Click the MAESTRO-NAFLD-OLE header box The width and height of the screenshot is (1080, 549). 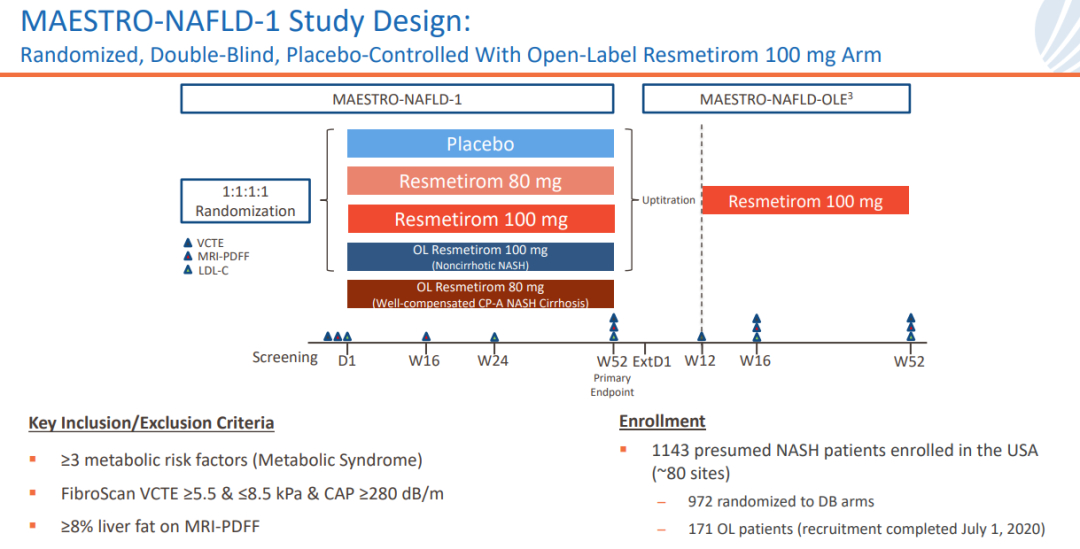[775, 99]
